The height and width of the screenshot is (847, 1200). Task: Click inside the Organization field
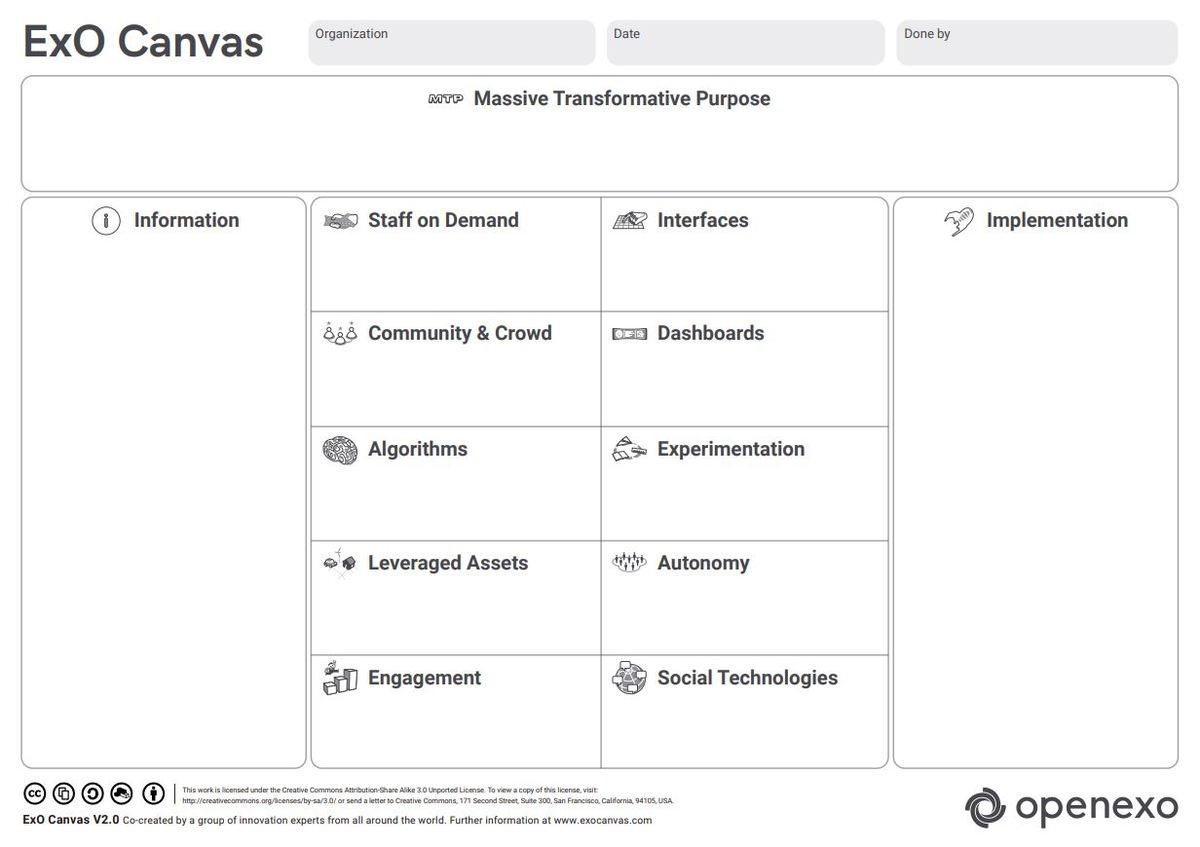coord(450,42)
